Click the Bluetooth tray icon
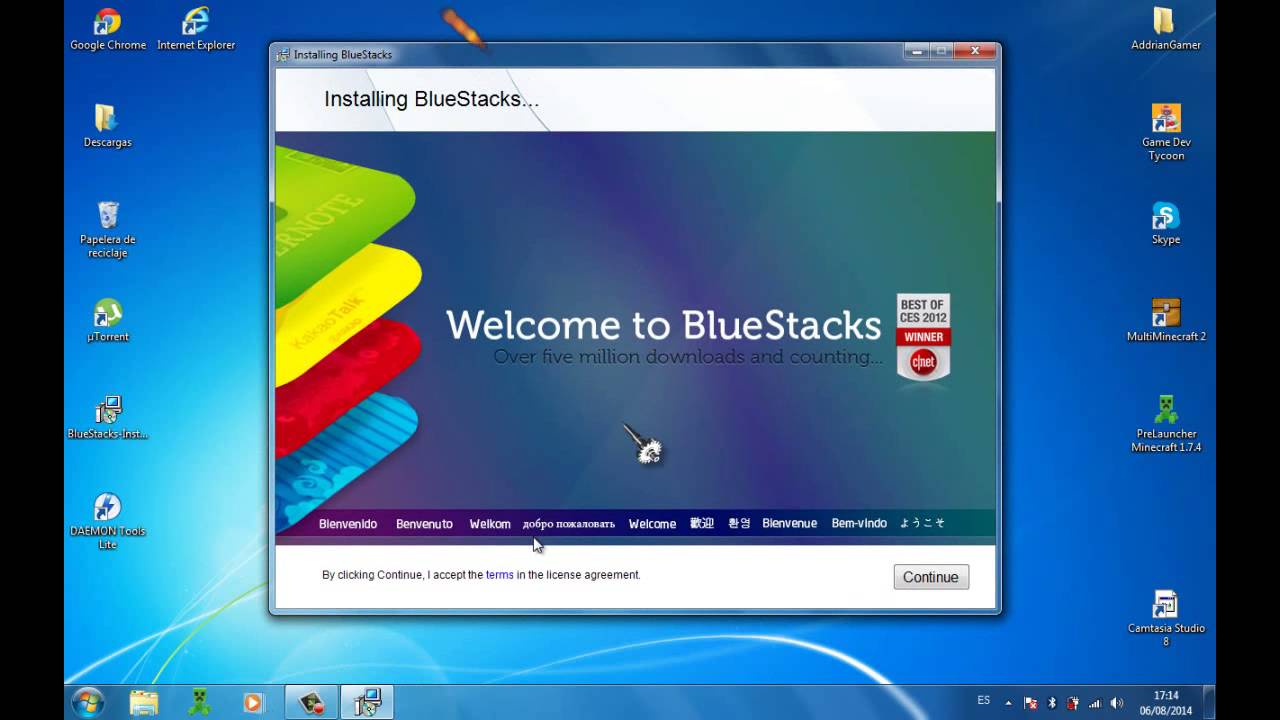1280x720 pixels. 1052,703
